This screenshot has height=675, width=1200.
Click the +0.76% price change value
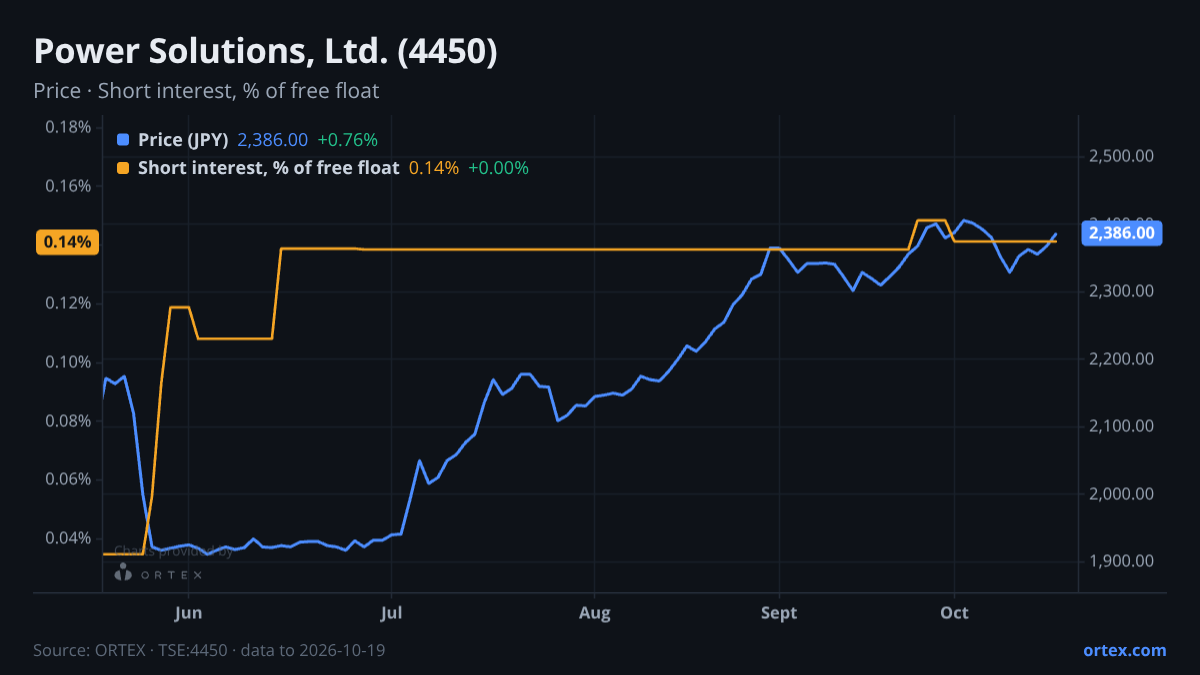(347, 140)
